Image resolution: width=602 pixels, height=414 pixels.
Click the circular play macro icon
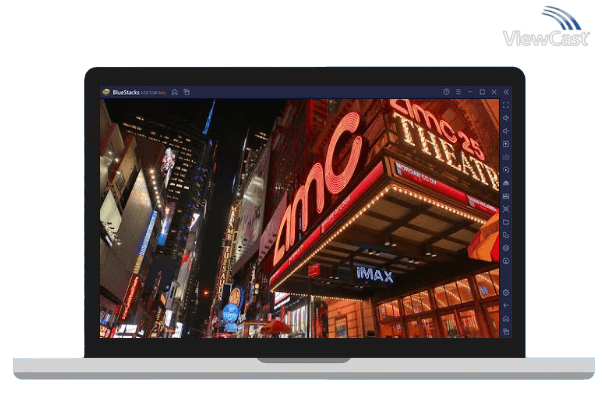tap(506, 170)
